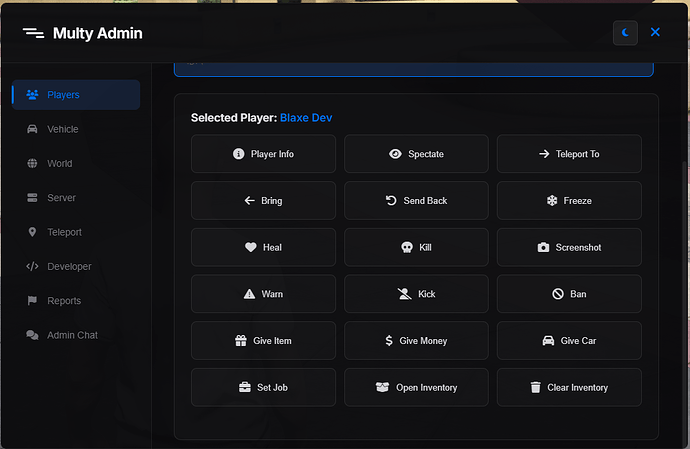
Task: Click the Vehicle car icon in sidebar
Action: 32,129
